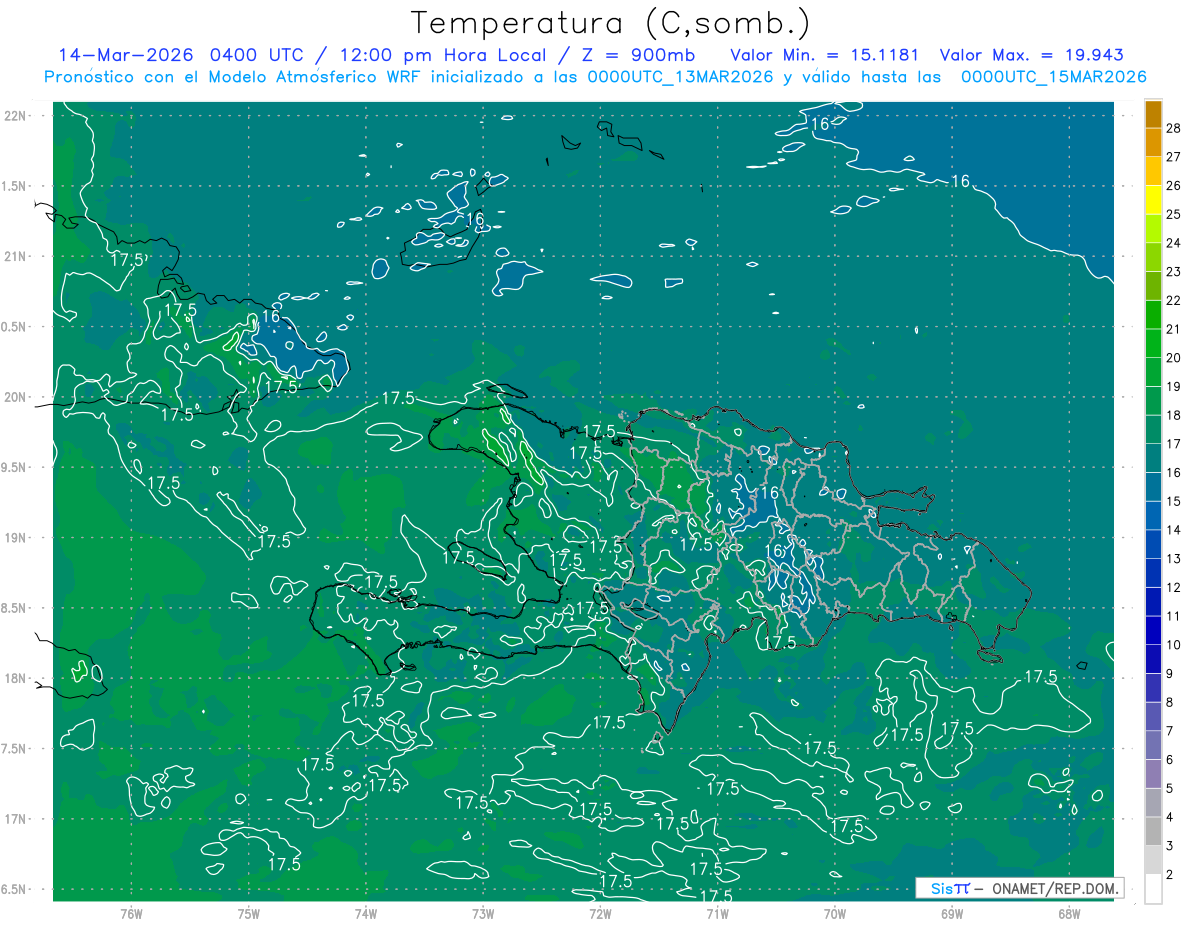Screen dimensions: 1200x927
Task: Click the white swatch below label 2
Action: click(1154, 889)
